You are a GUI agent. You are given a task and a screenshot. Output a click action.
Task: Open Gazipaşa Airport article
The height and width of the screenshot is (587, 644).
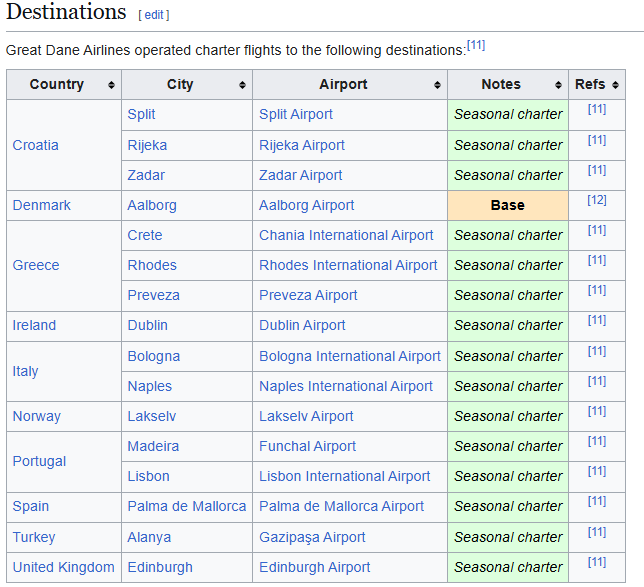pyautogui.click(x=312, y=537)
